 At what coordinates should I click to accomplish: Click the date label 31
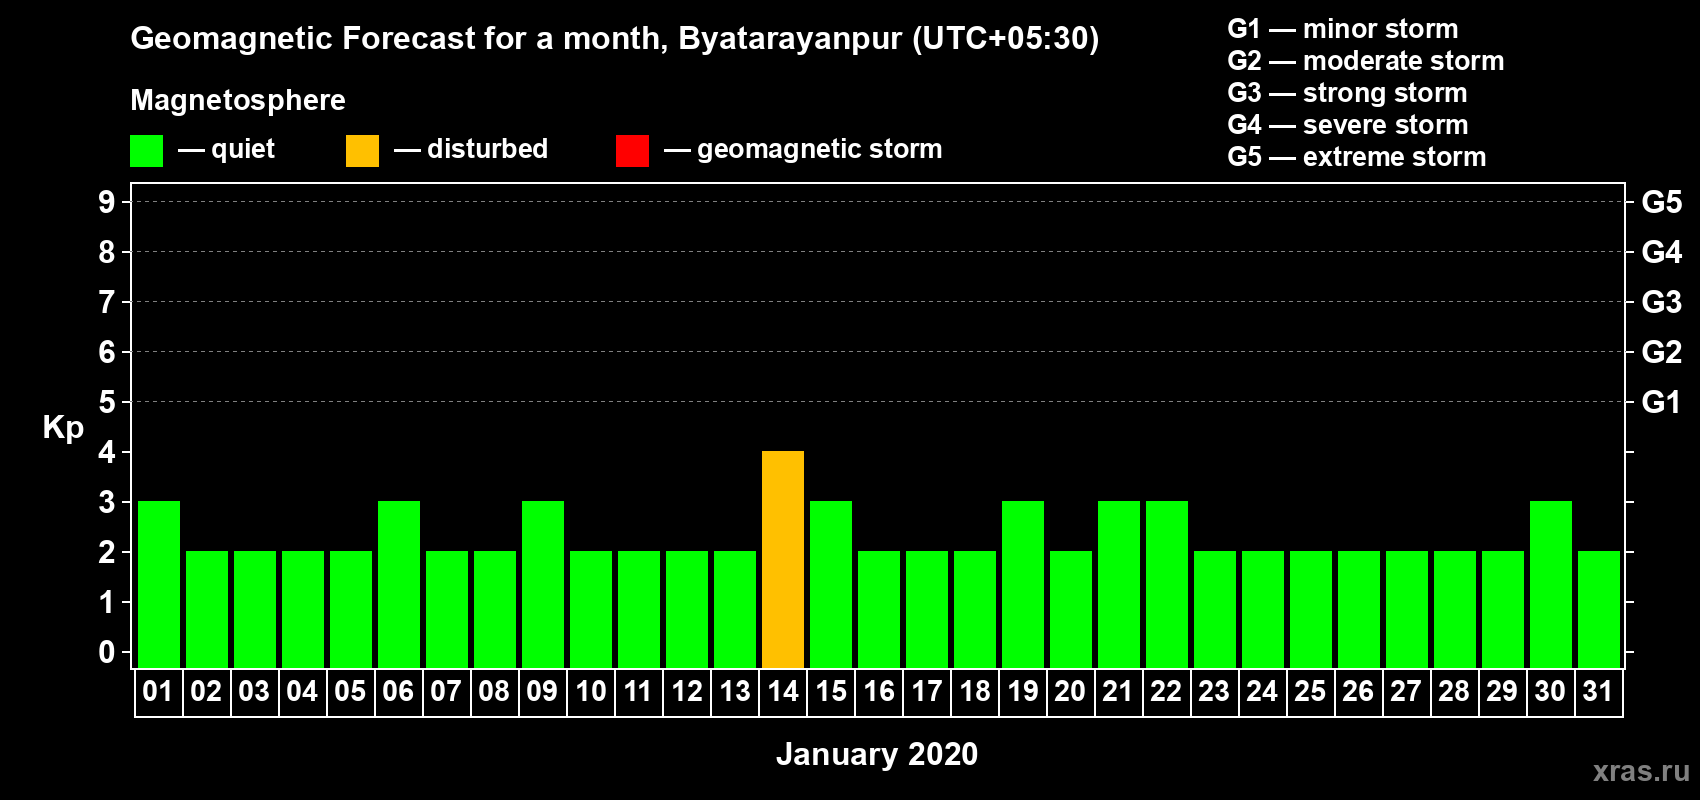tap(1598, 691)
